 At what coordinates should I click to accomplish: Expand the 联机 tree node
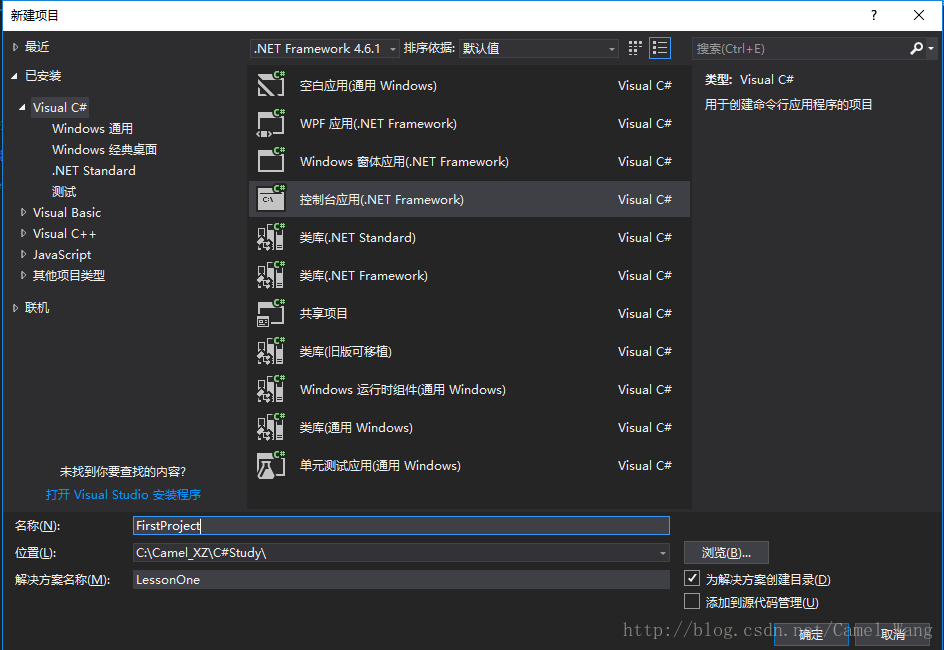16,308
